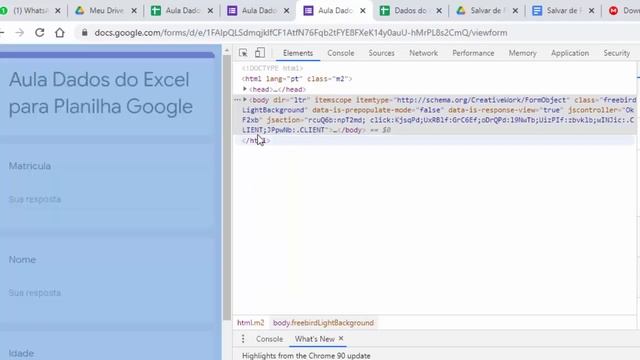
Task: Open the Network panel tab
Action: (423, 53)
